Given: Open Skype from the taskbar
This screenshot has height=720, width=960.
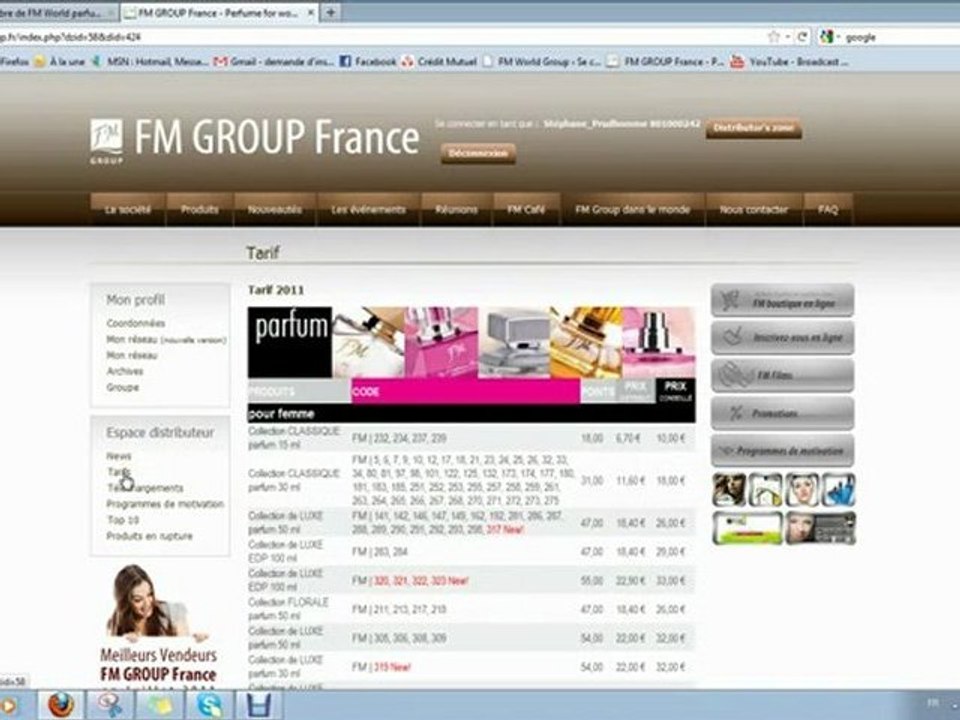Looking at the screenshot, I should (209, 705).
